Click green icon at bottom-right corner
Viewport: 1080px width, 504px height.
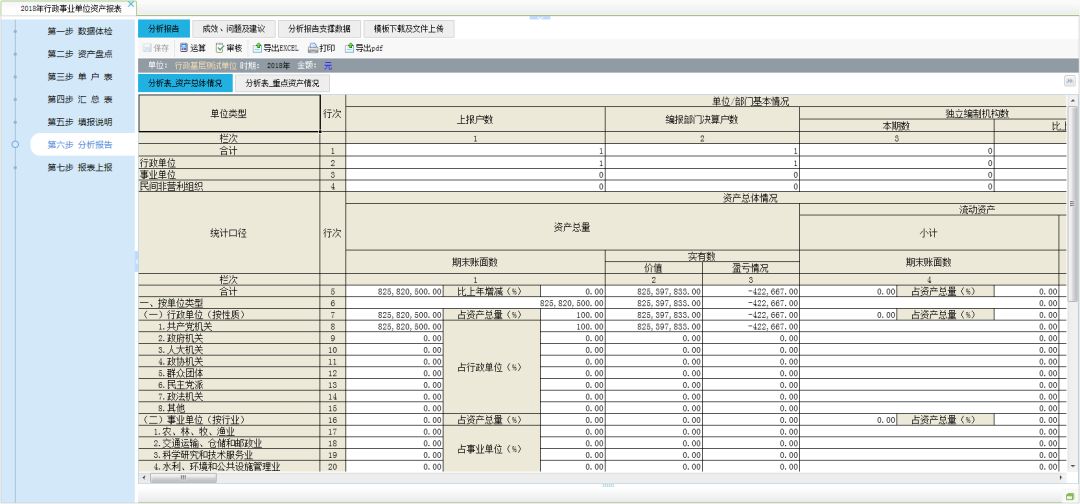click(1070, 496)
